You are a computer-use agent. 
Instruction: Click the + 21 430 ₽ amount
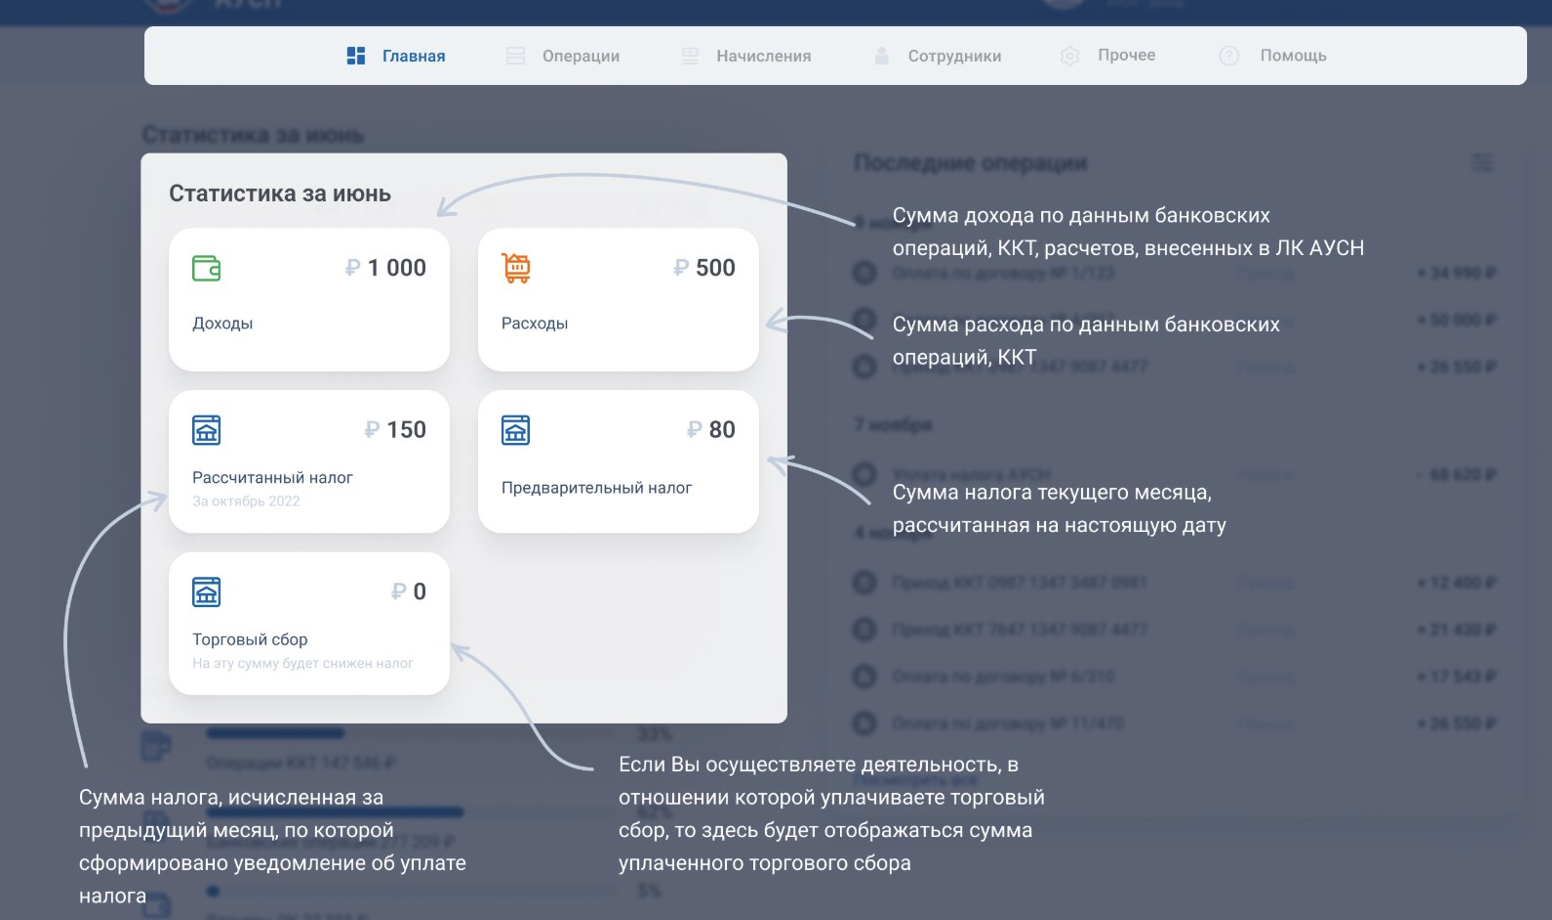1456,630
